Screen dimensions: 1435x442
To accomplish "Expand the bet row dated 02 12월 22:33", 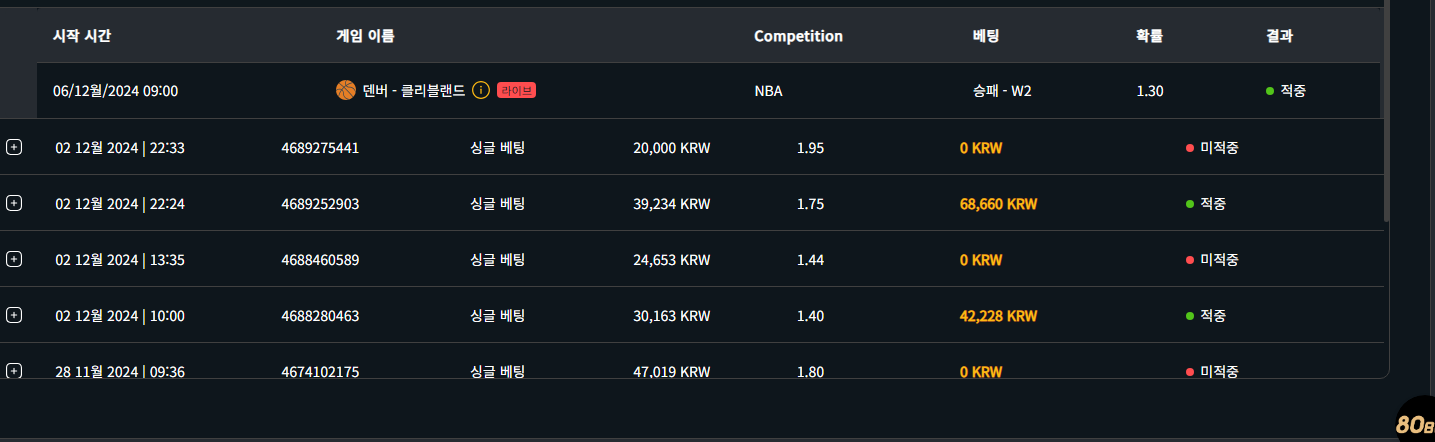I will [14, 147].
